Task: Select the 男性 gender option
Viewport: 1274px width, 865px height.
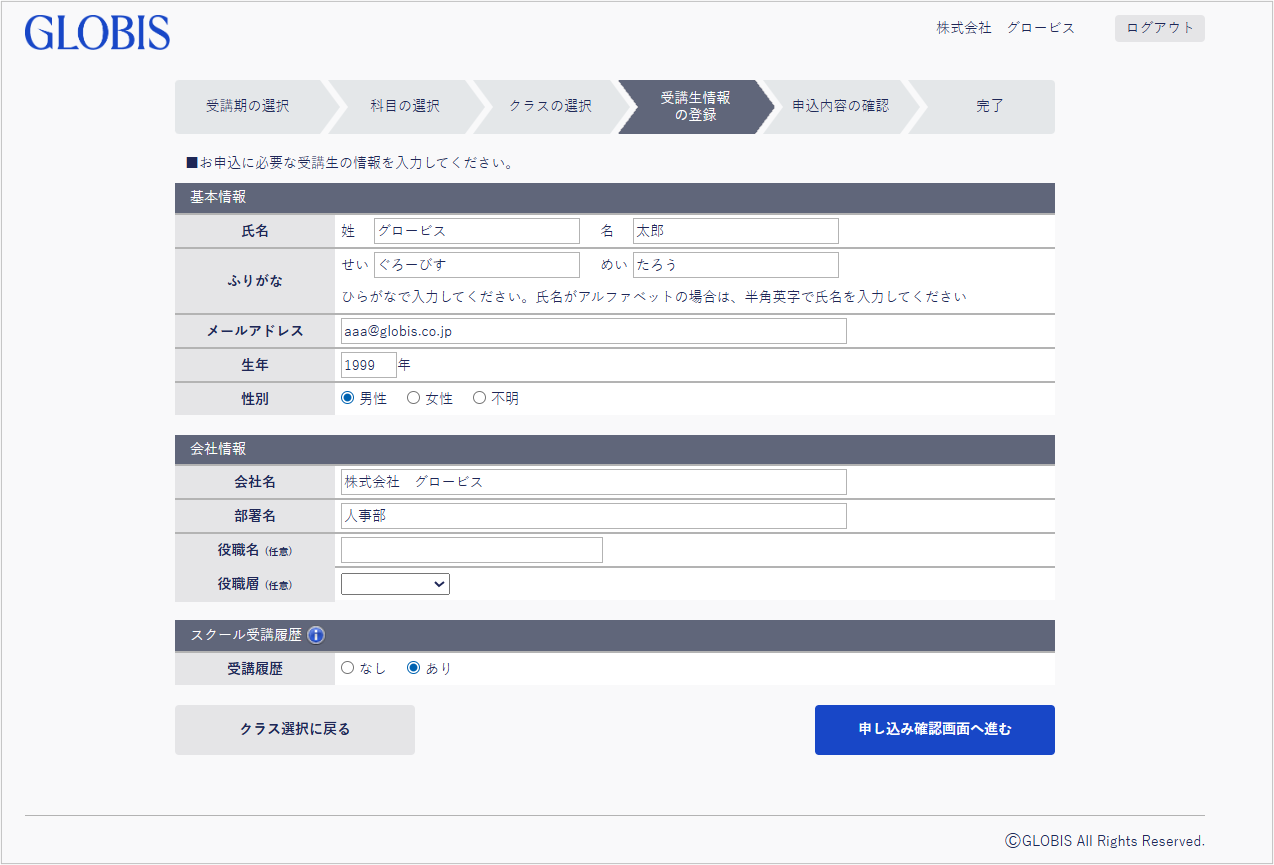Action: [349, 397]
